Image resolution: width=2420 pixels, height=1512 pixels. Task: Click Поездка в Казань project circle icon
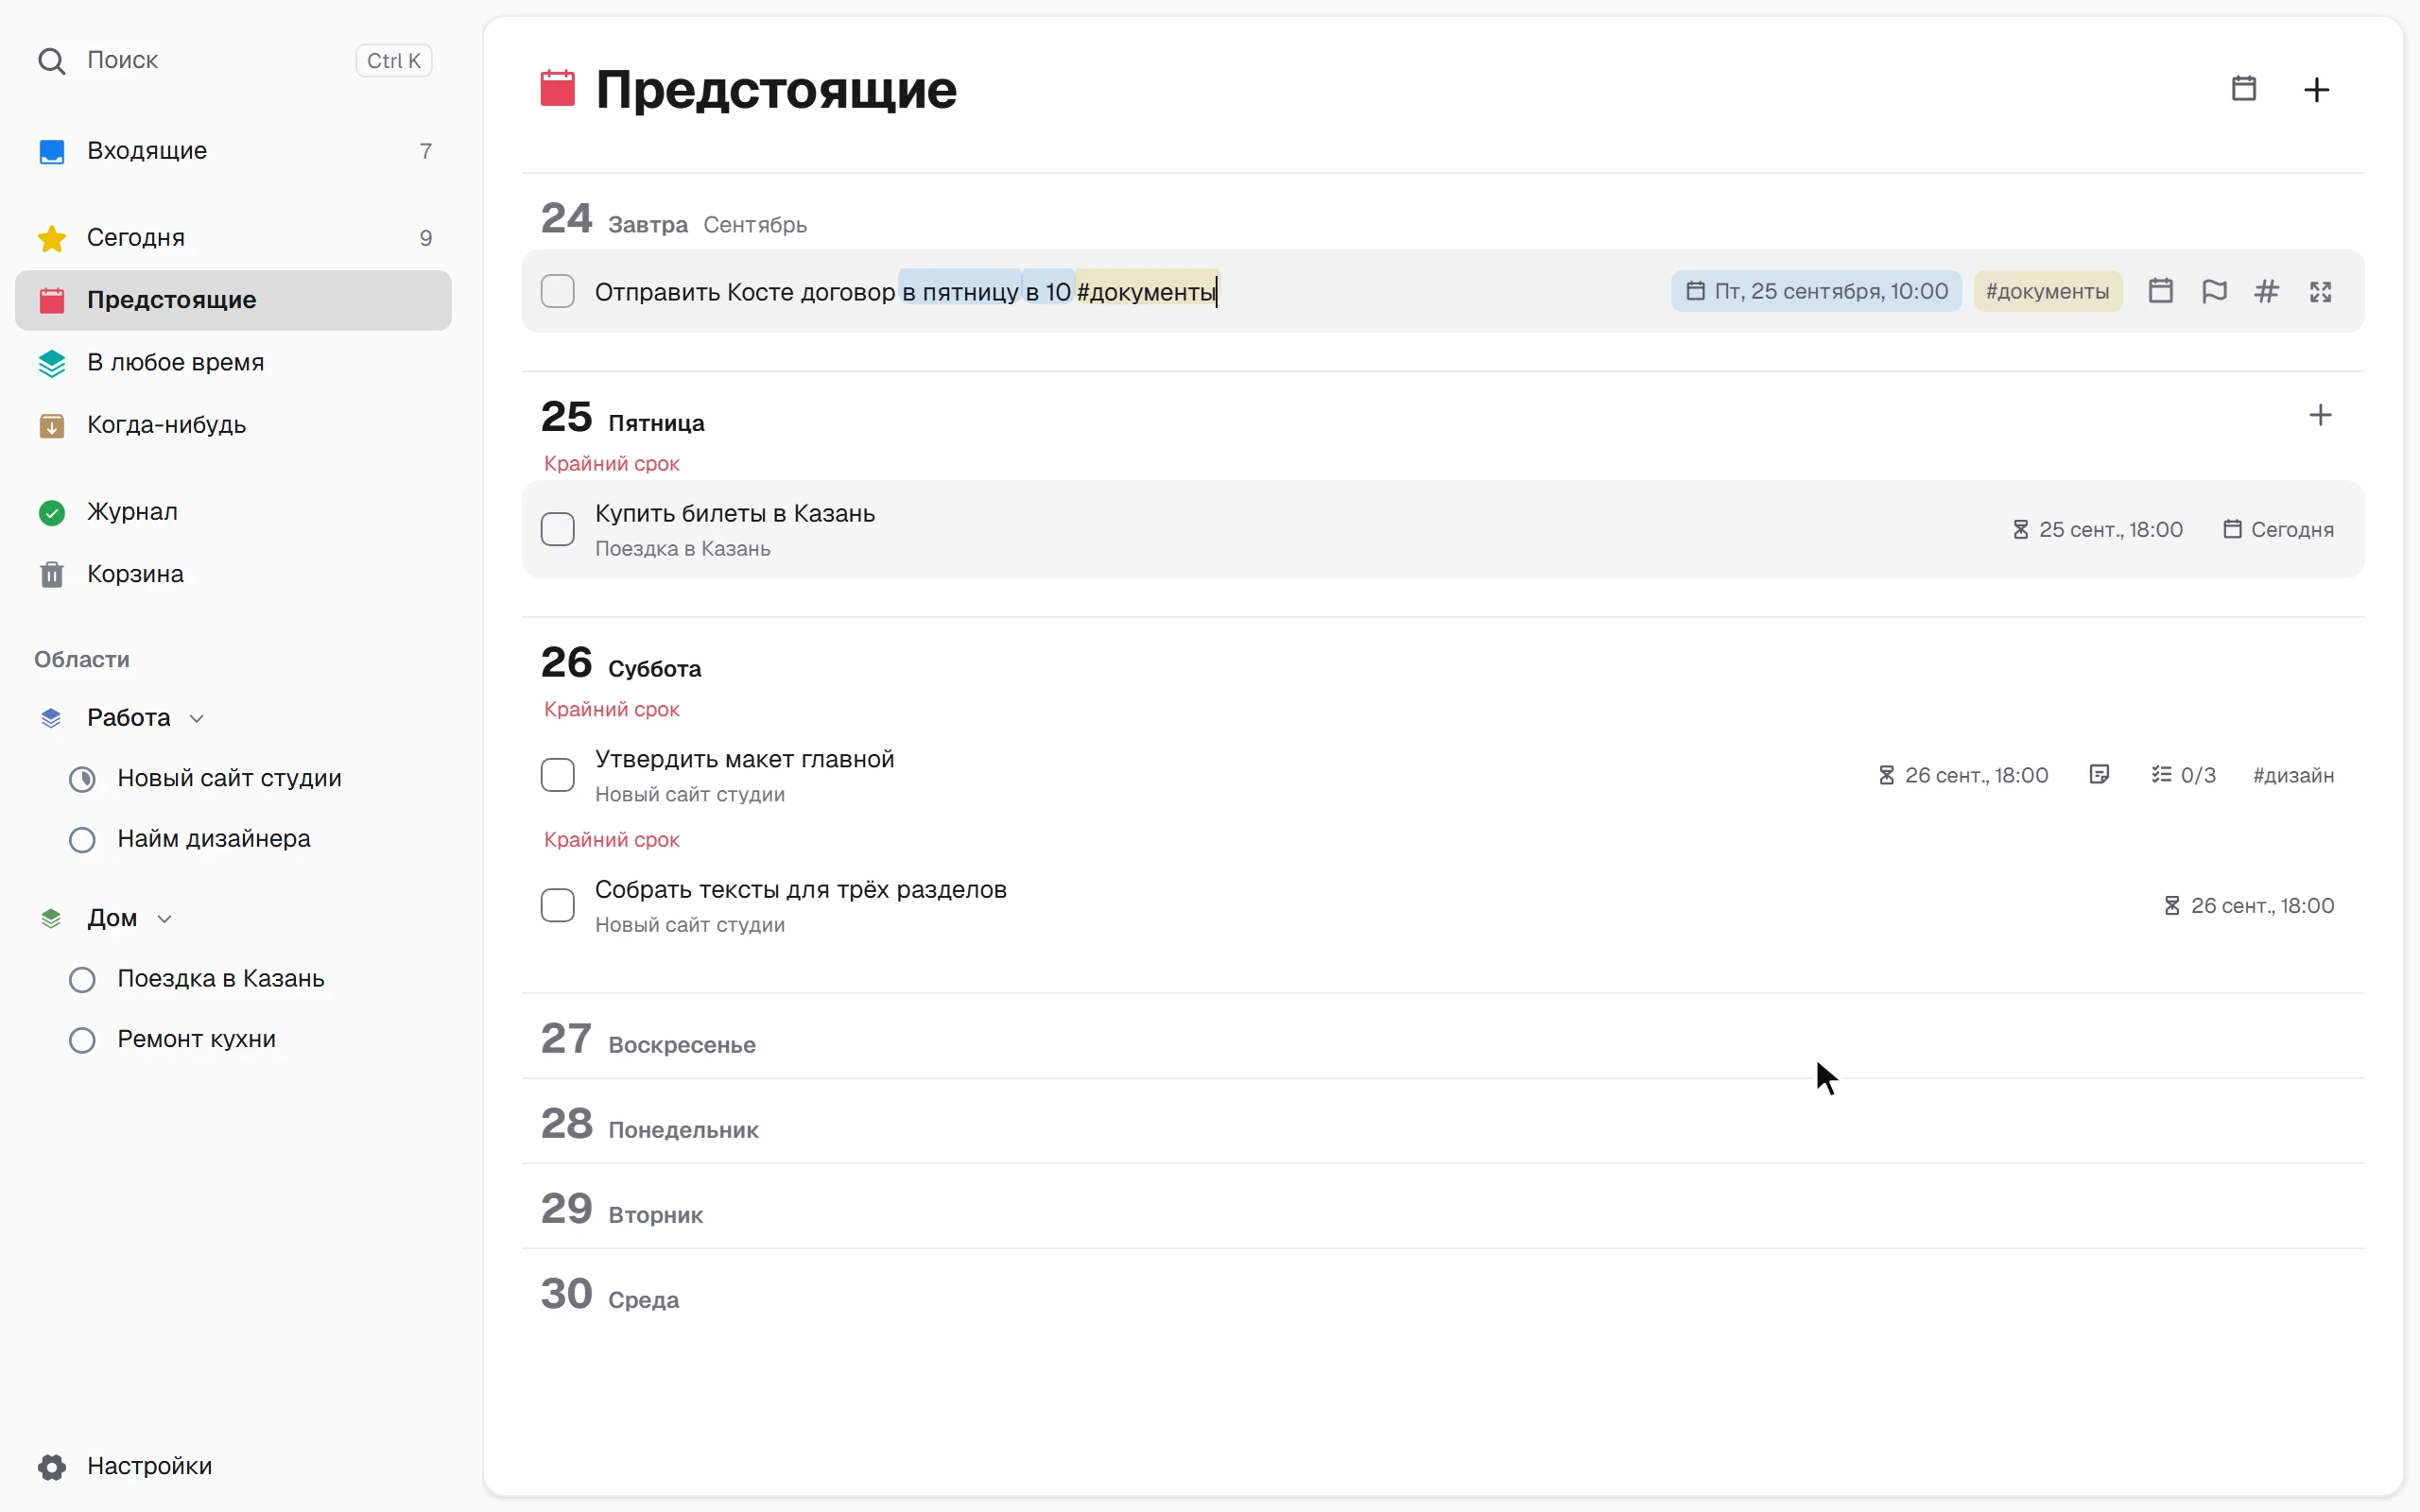click(x=82, y=980)
